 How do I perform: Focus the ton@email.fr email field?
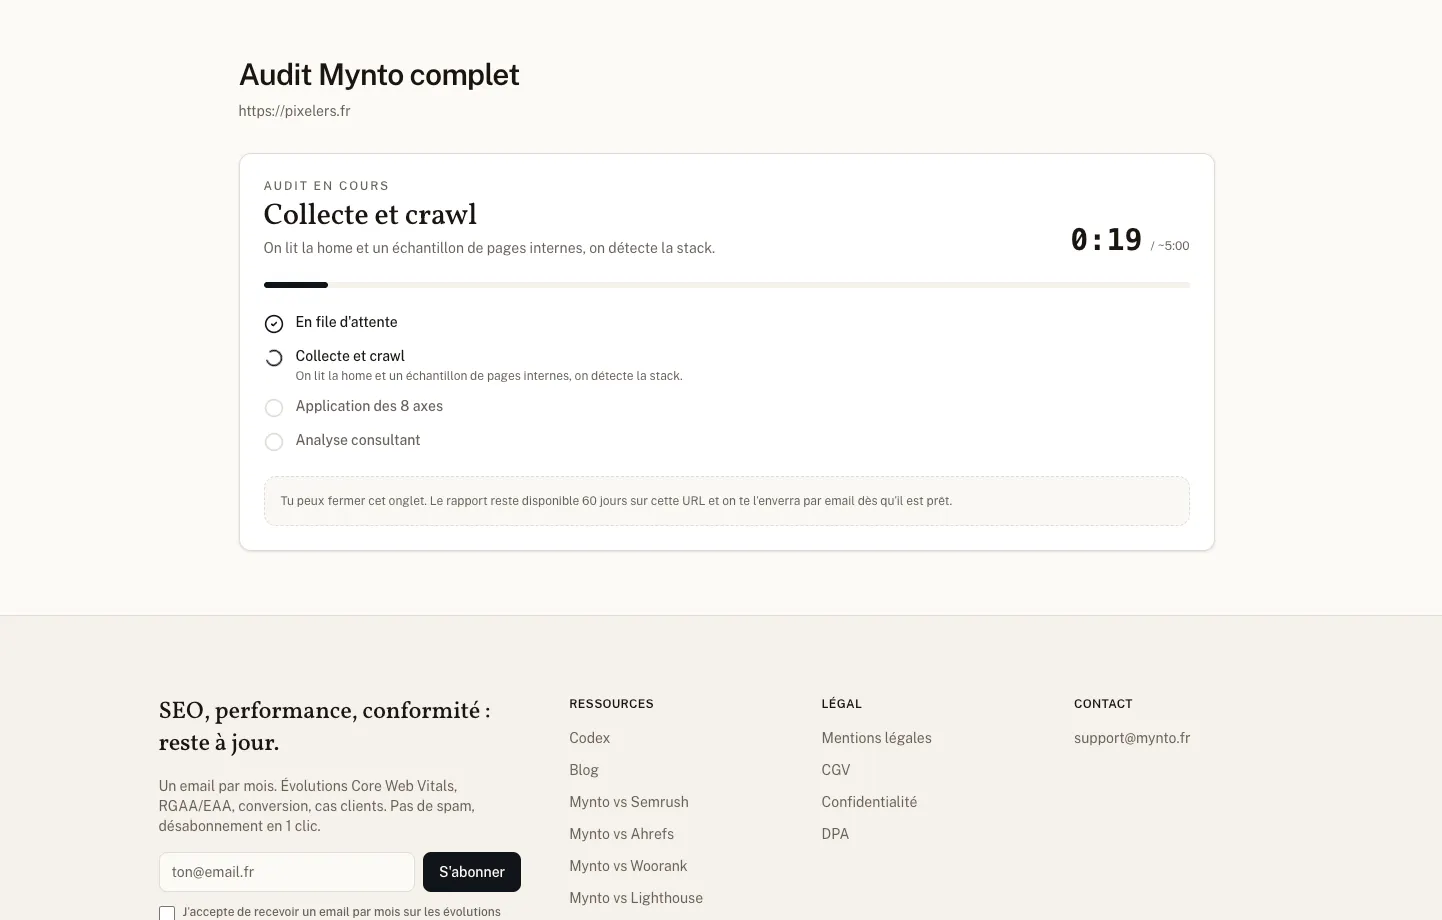[287, 872]
